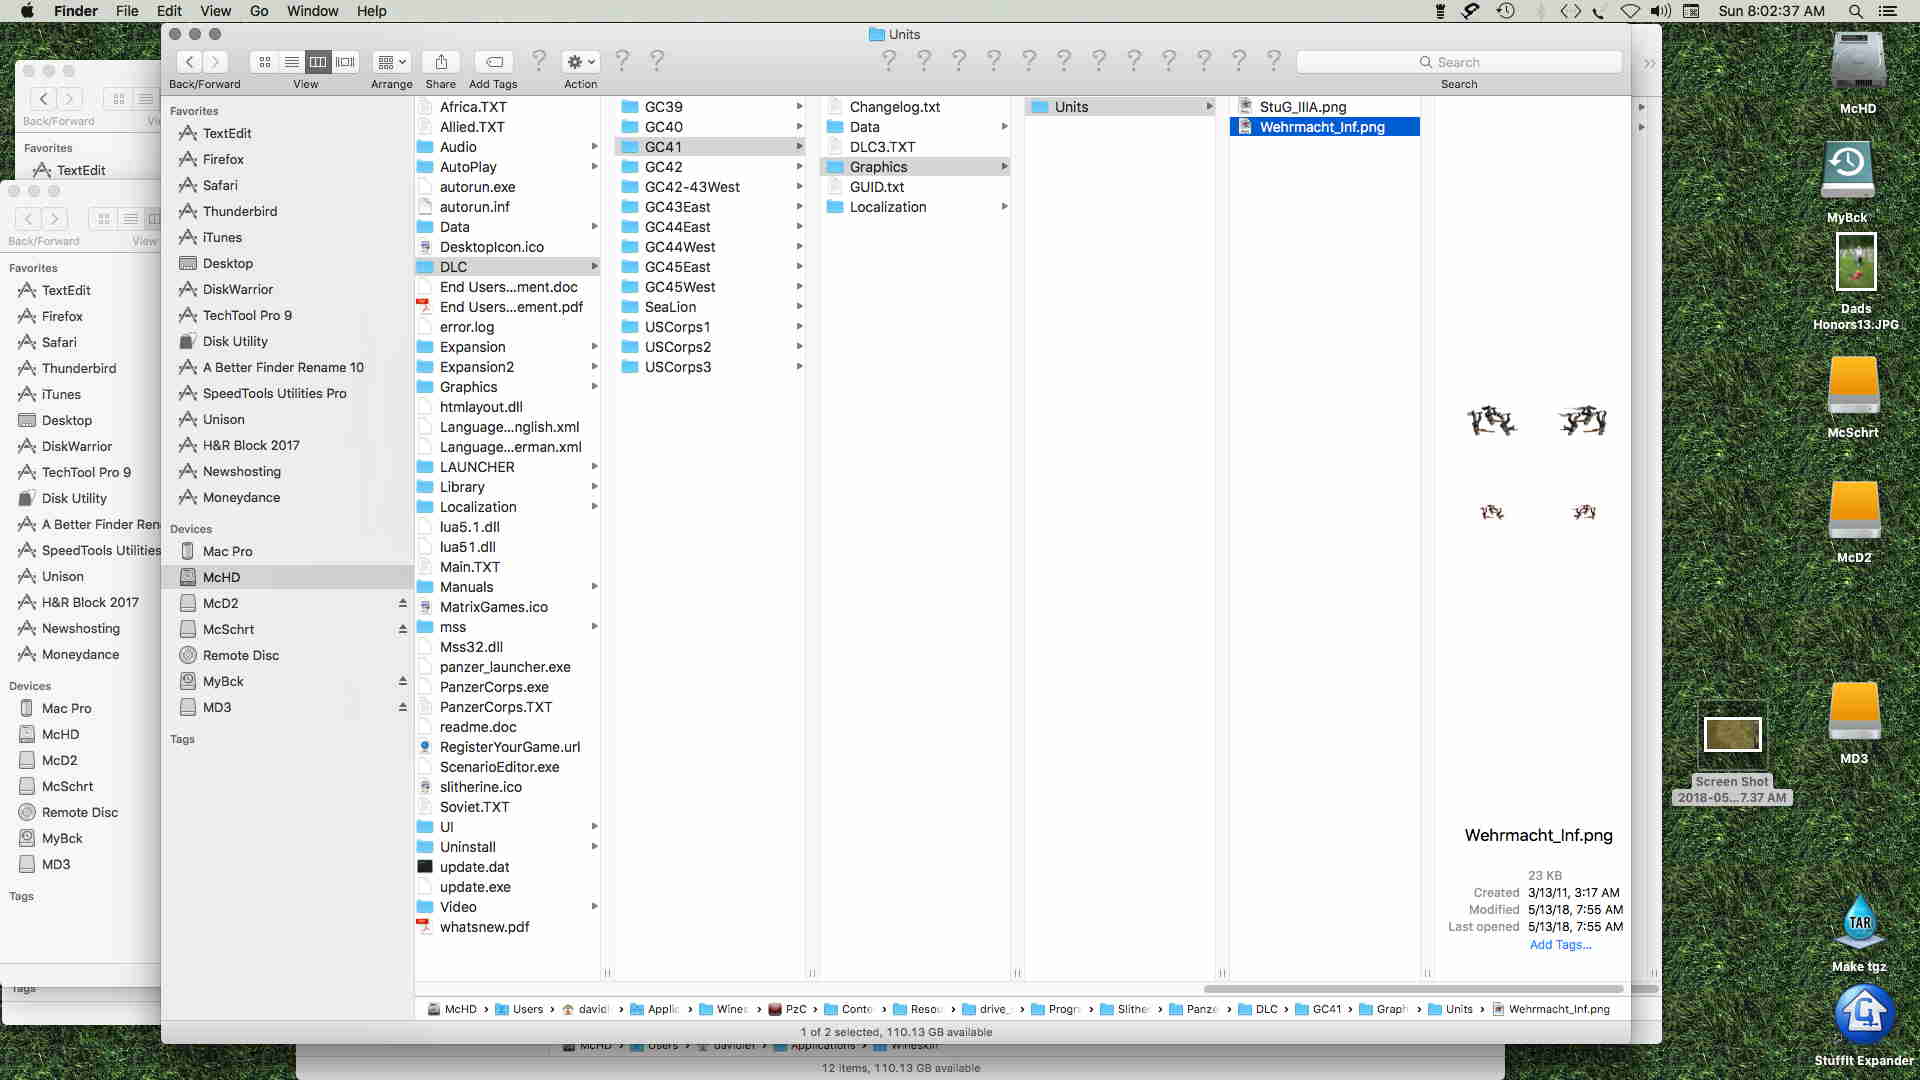Click the Add Tags… link in preview
The image size is (1920, 1080).
pos(1560,945)
